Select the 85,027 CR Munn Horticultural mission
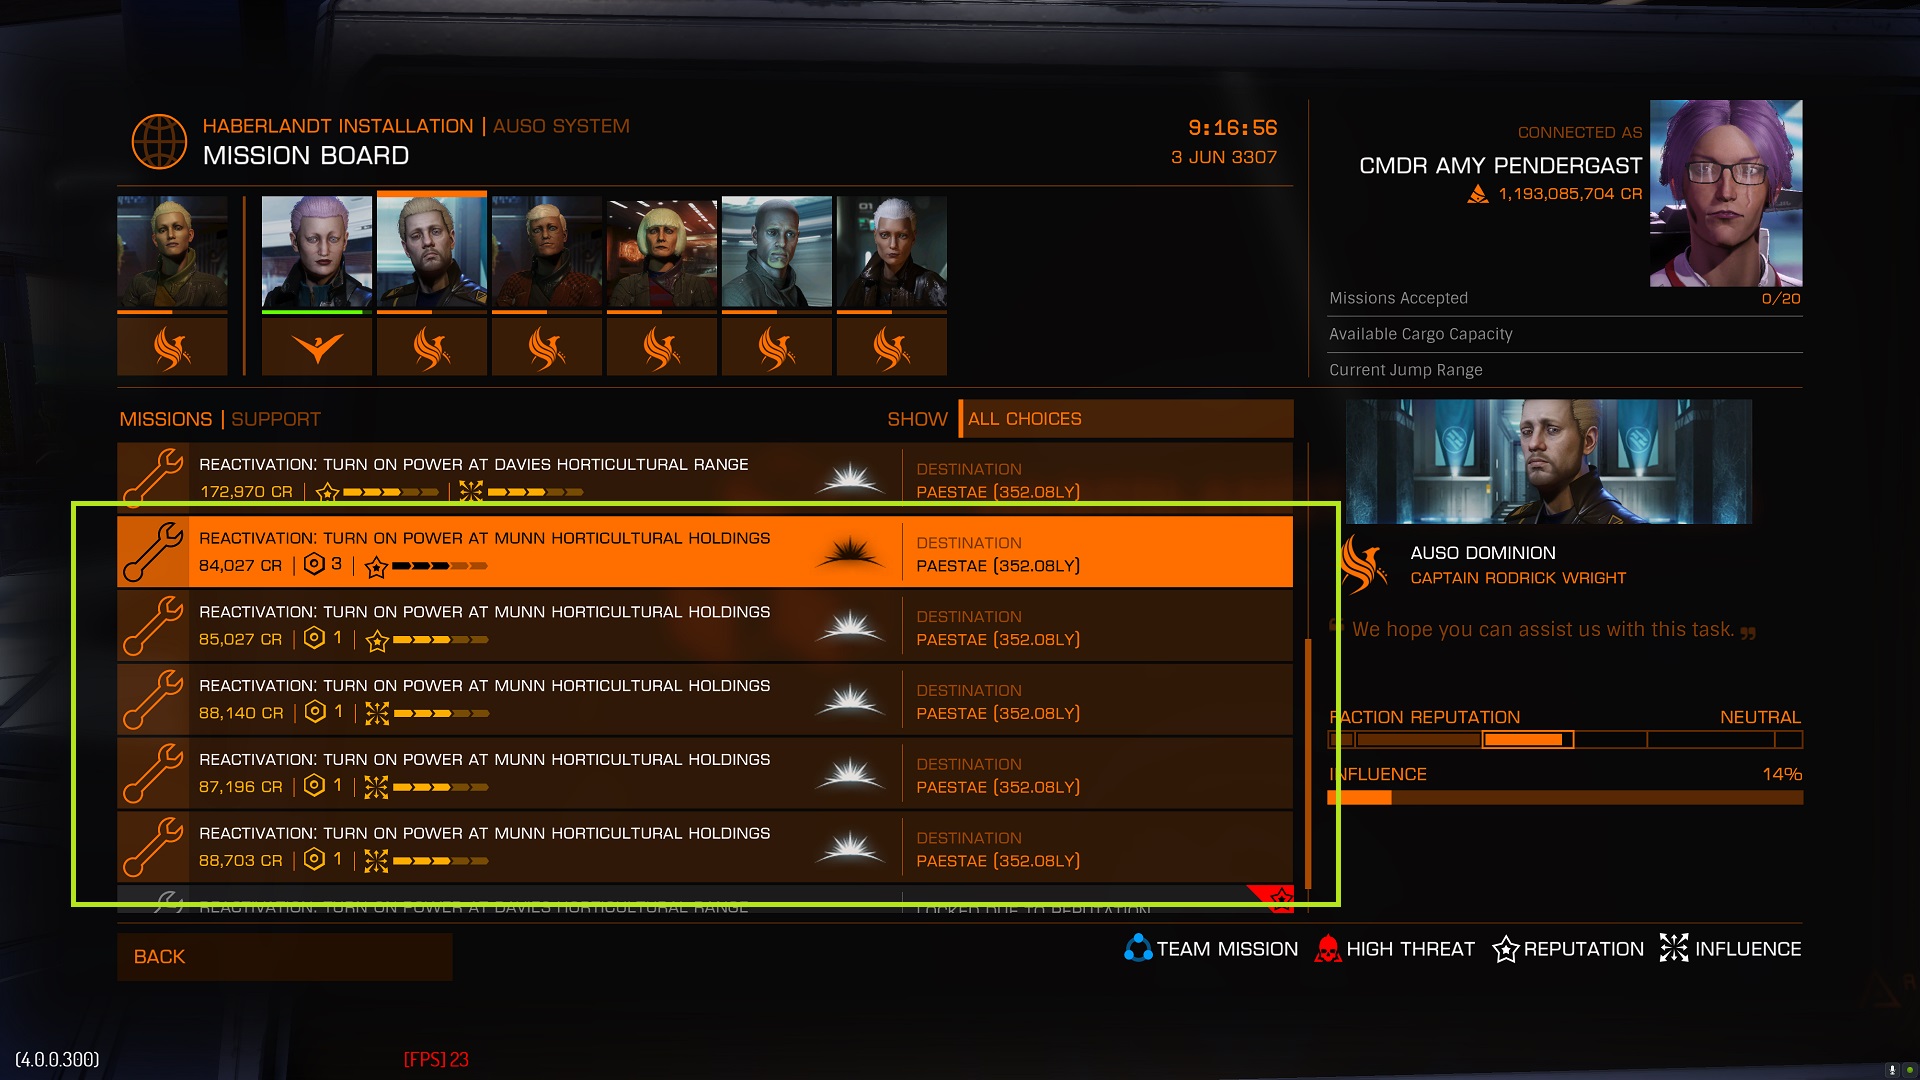The image size is (1920, 1080). (x=705, y=625)
